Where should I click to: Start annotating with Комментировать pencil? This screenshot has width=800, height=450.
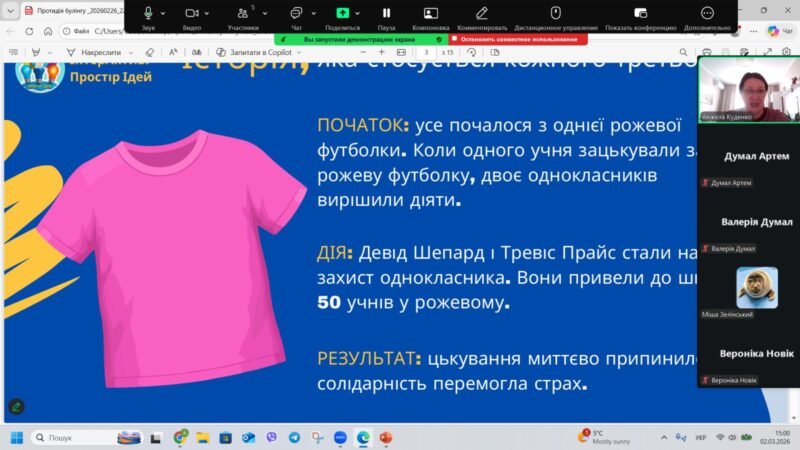tap(482, 14)
